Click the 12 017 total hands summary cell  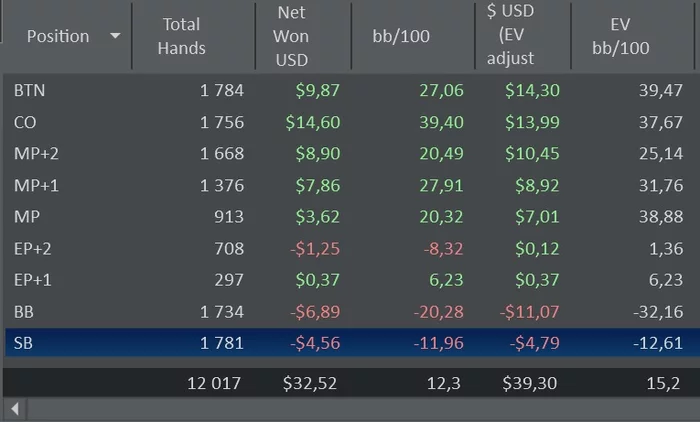pos(214,382)
